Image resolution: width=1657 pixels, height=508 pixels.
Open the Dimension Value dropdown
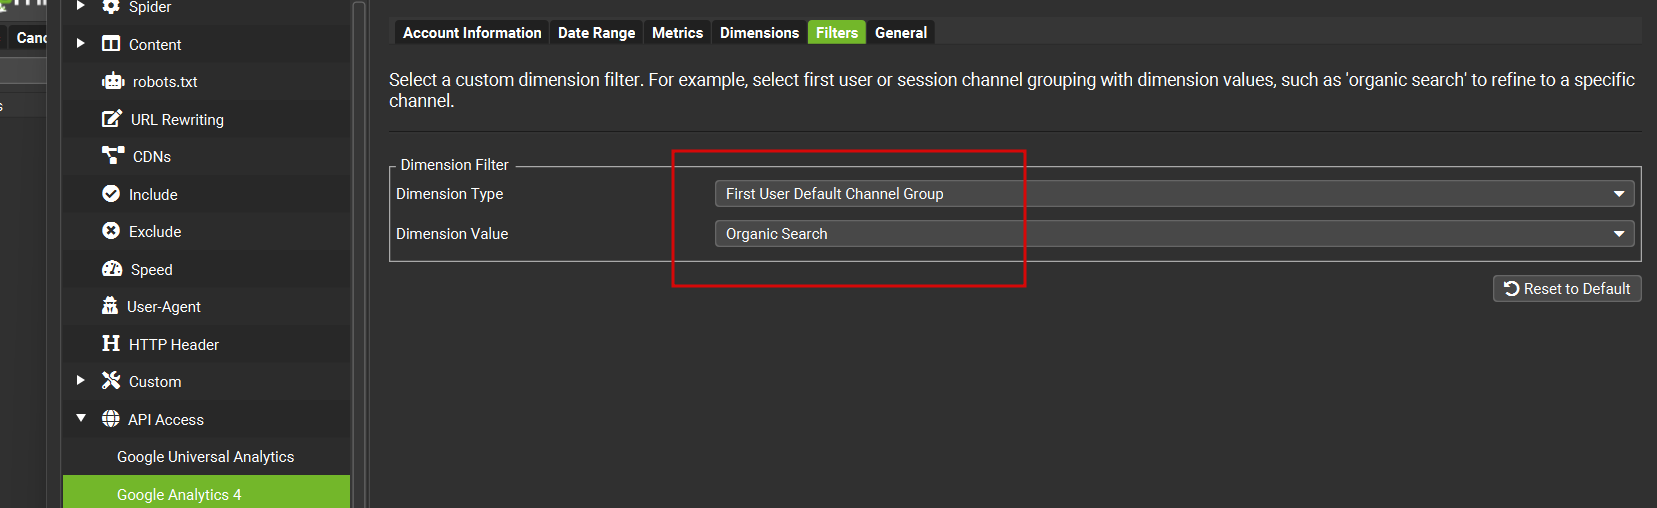[1174, 234]
